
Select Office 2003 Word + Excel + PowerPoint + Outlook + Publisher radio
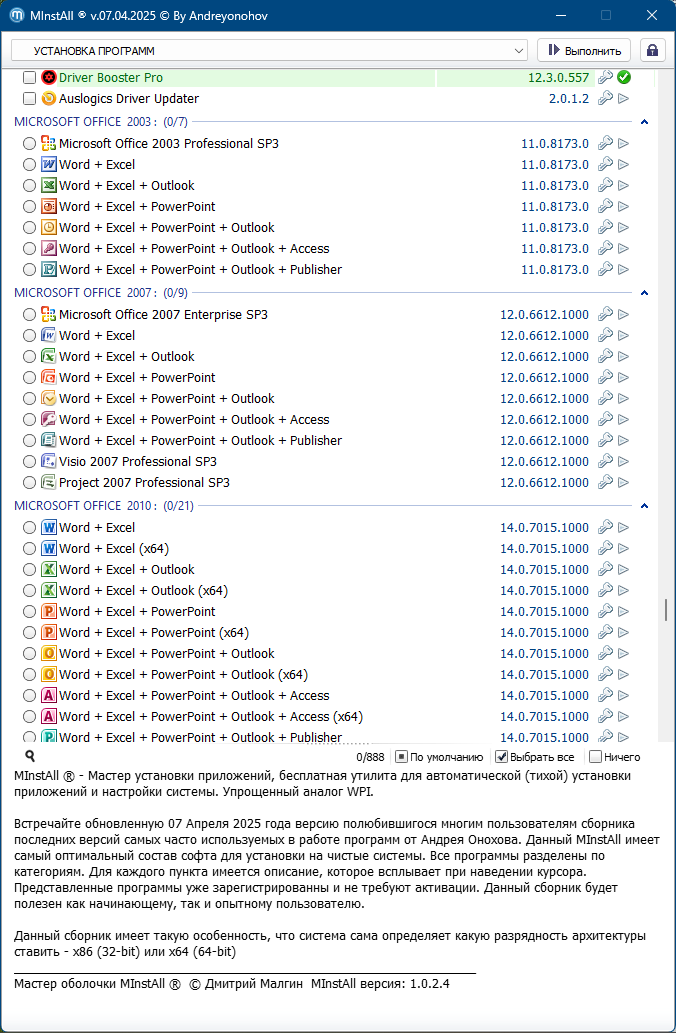[29, 270]
